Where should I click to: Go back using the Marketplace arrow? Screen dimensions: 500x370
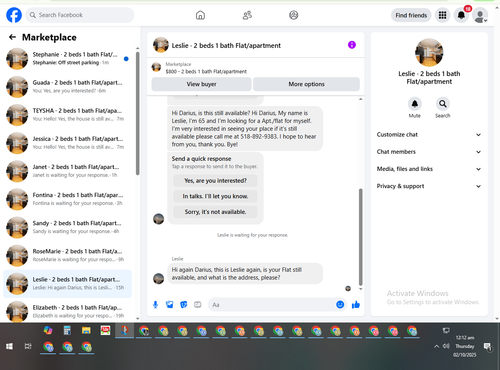click(12, 37)
